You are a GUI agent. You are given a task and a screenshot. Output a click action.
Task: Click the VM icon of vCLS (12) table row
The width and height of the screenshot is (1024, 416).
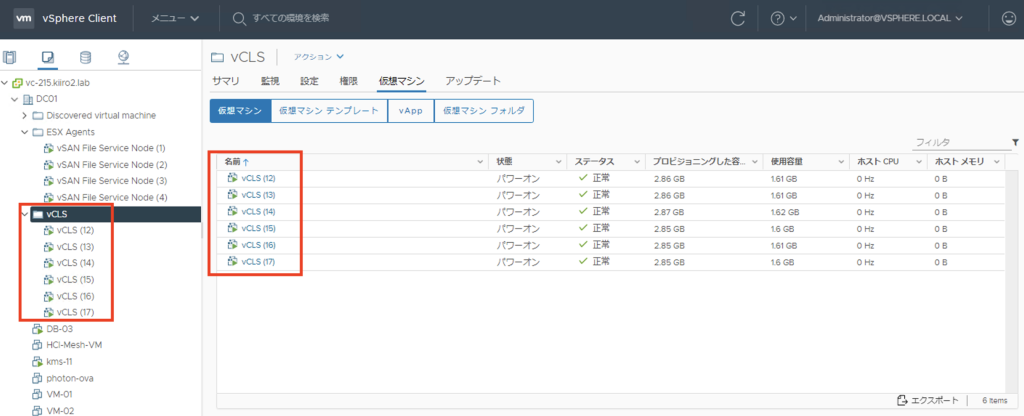point(232,178)
